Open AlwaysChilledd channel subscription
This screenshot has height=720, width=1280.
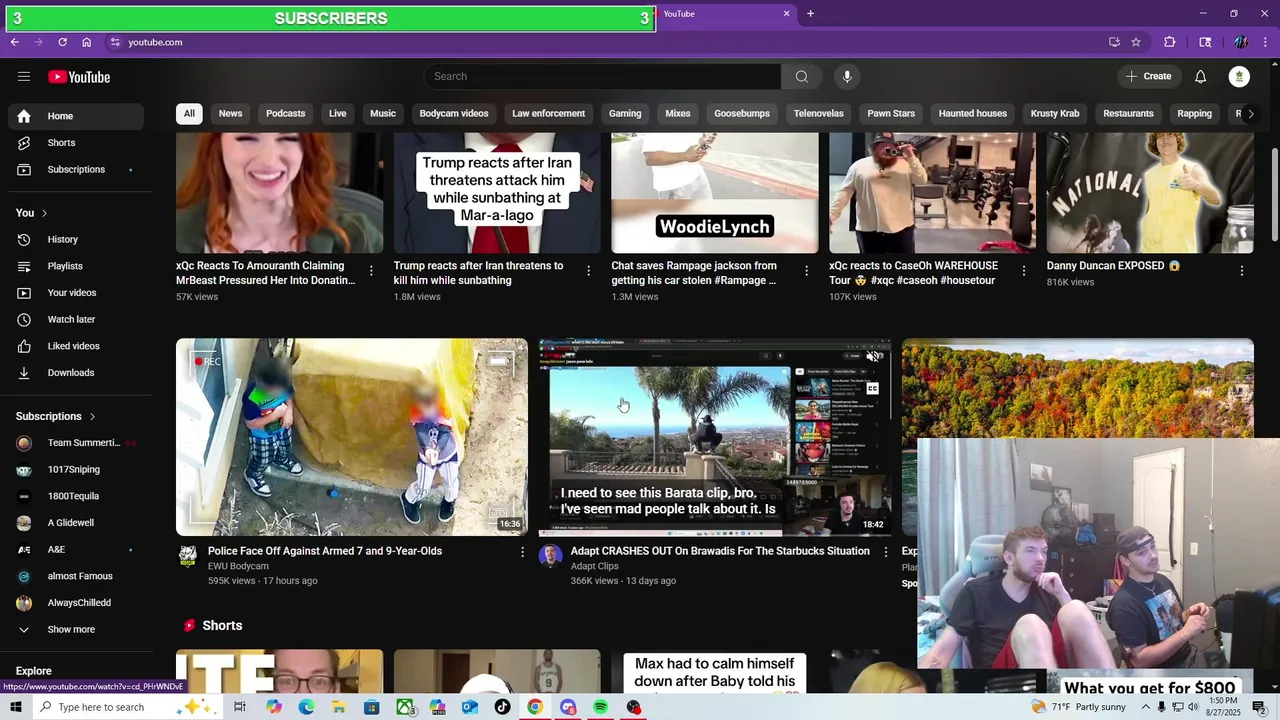76,603
